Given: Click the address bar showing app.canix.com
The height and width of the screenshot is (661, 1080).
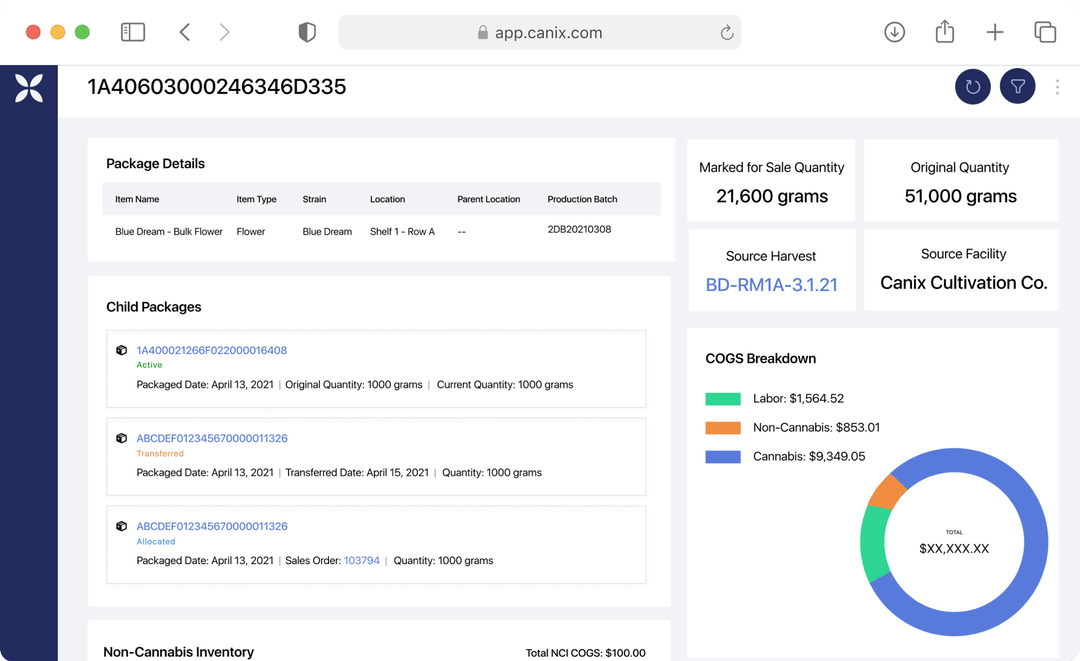Looking at the screenshot, I should point(540,31).
